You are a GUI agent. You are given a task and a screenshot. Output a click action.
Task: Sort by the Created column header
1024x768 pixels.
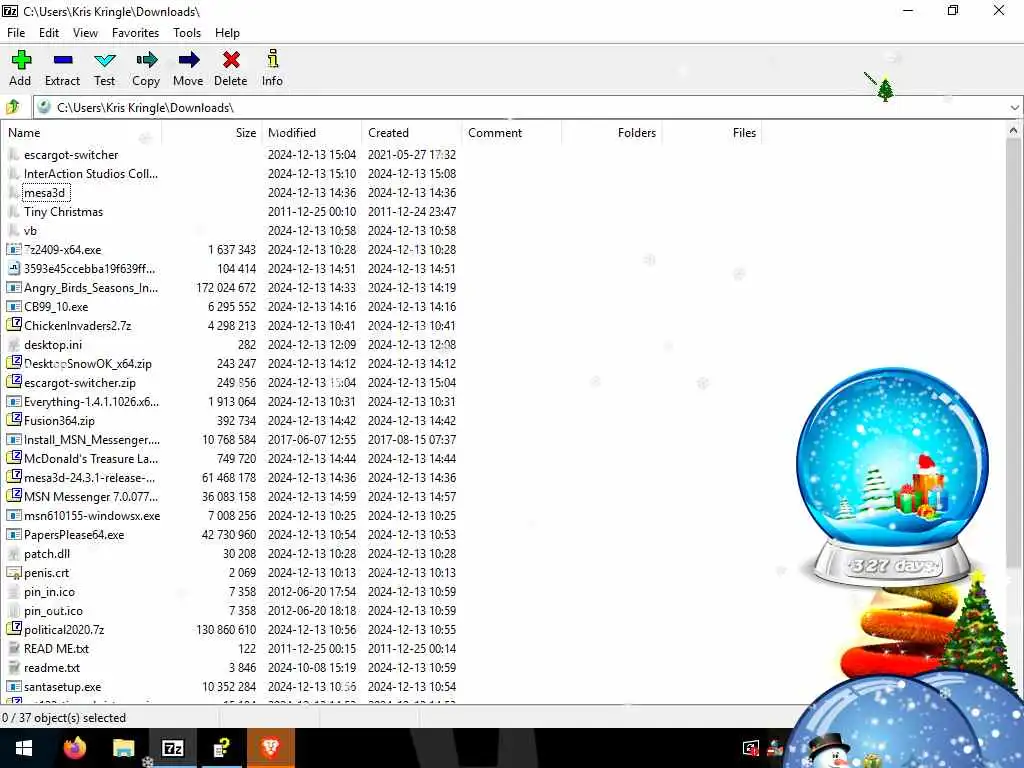(411, 133)
